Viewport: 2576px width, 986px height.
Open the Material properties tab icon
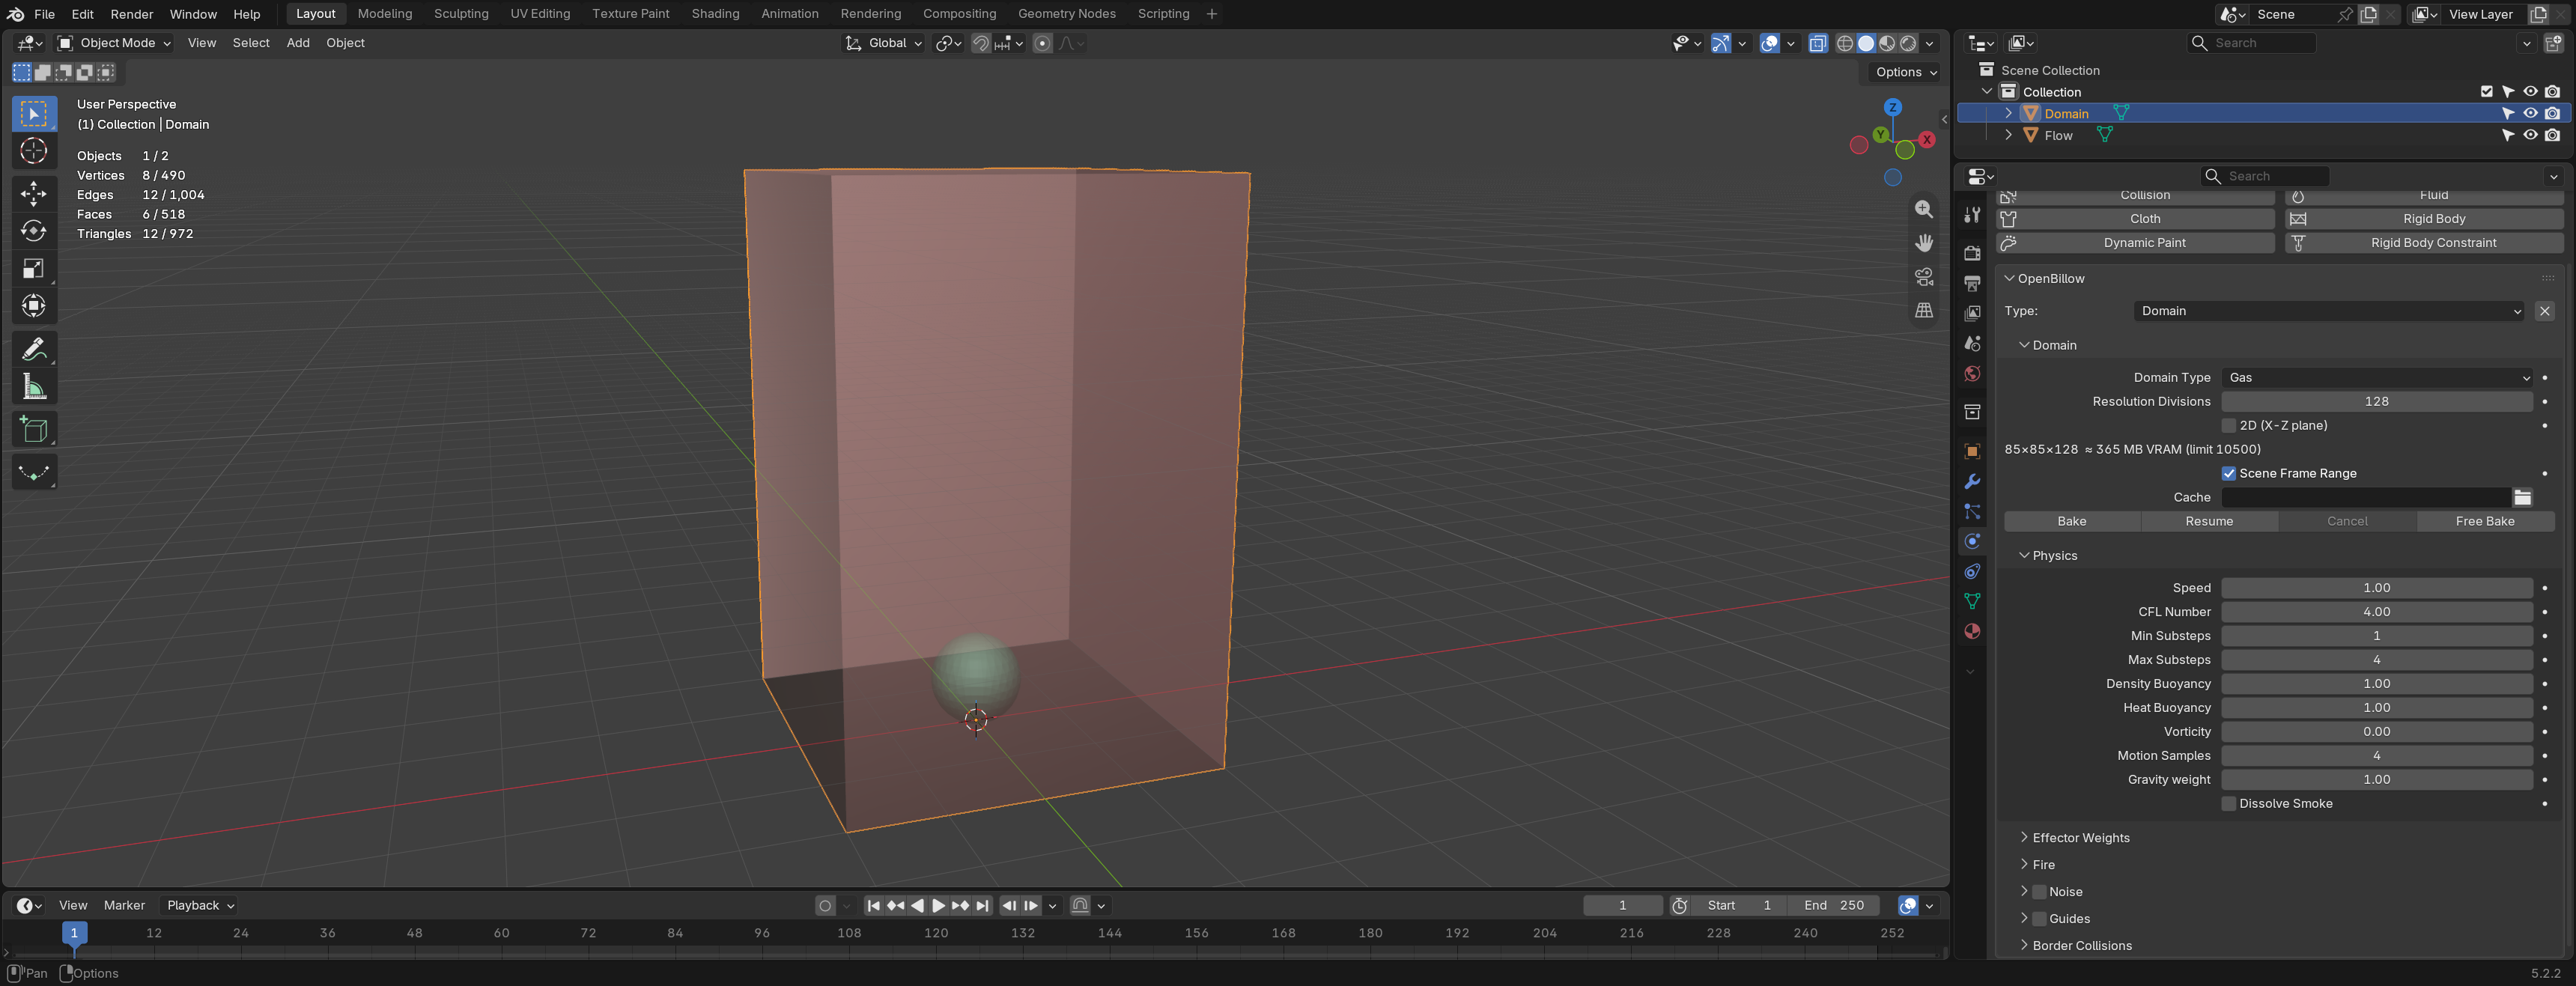tap(1972, 631)
